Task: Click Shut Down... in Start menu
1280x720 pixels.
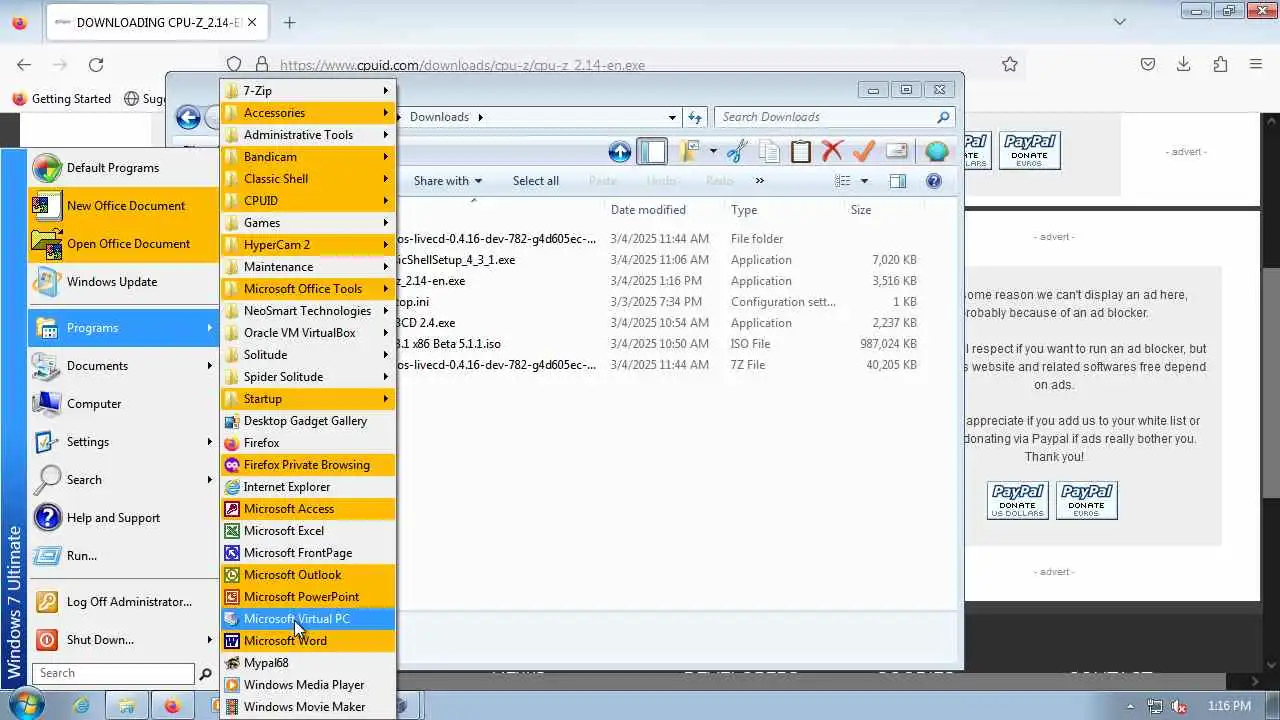Action: [123, 640]
